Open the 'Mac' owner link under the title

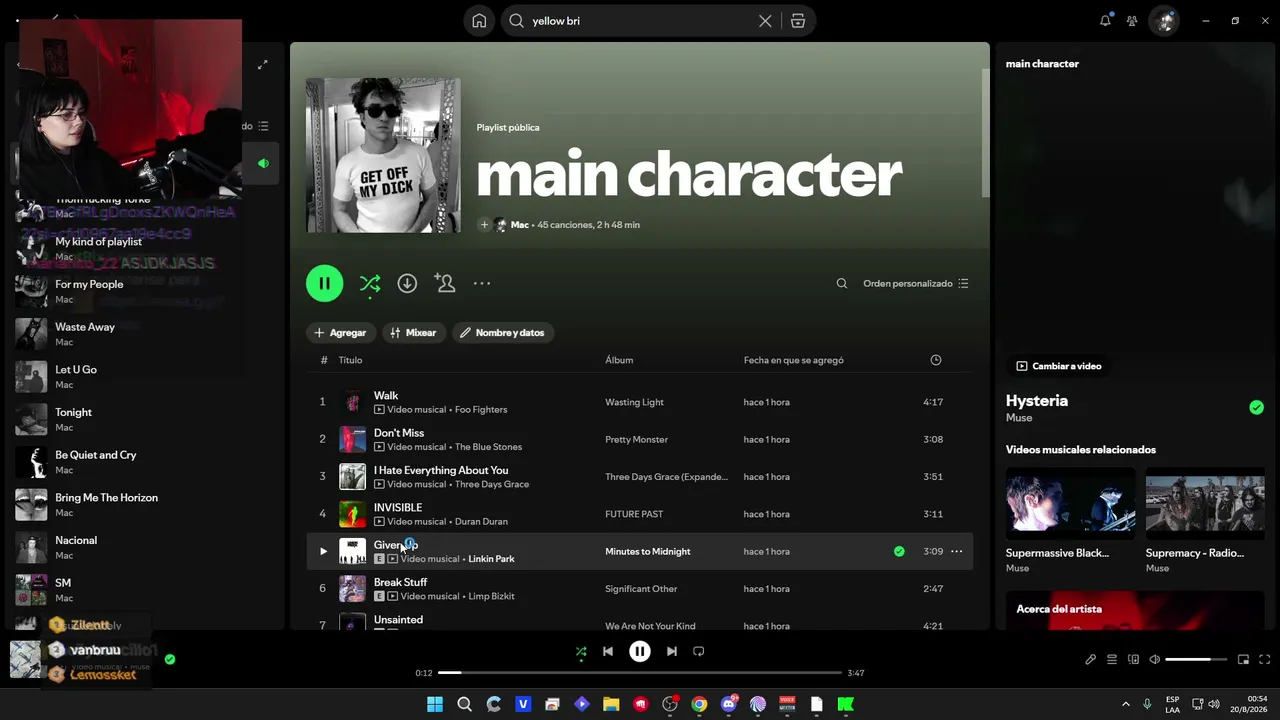pos(520,225)
